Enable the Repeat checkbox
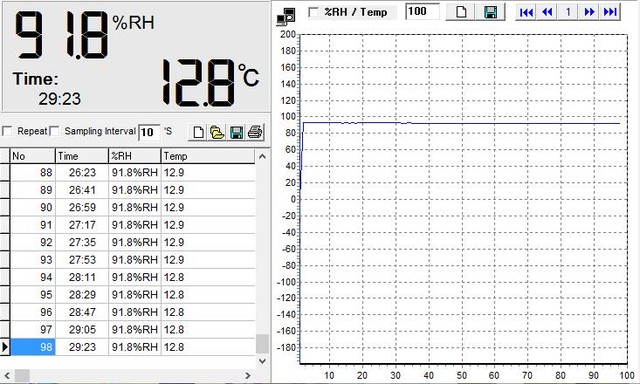The width and height of the screenshot is (640, 384). (7, 131)
